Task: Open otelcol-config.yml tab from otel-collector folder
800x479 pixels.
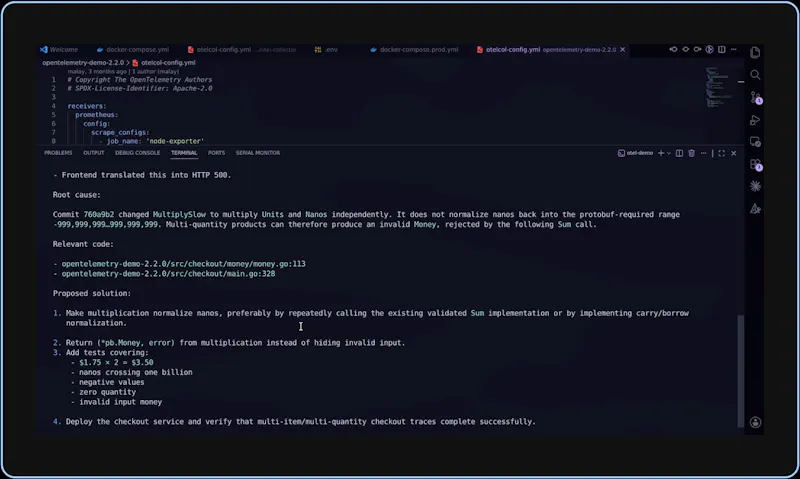Action: coord(241,49)
